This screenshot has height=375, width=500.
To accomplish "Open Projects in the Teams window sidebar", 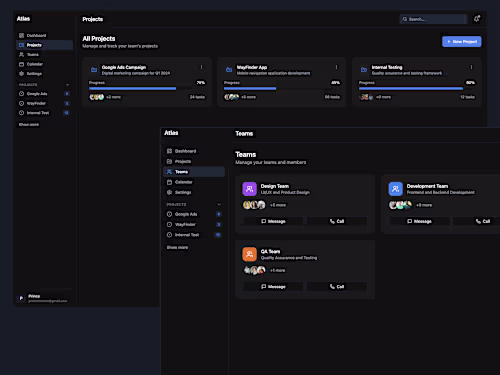I will (x=194, y=161).
